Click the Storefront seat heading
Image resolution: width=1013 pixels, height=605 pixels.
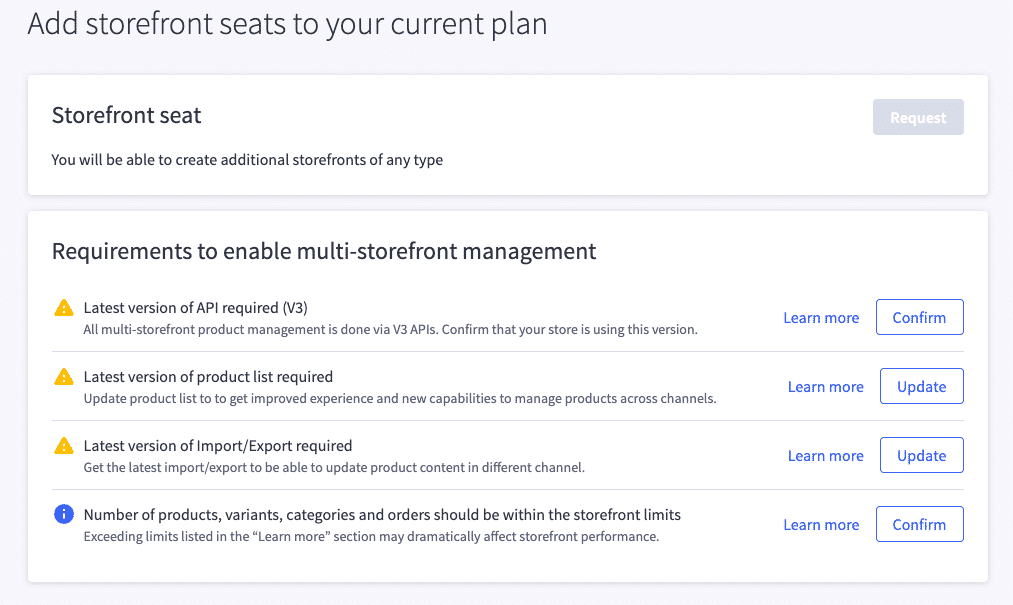point(126,115)
